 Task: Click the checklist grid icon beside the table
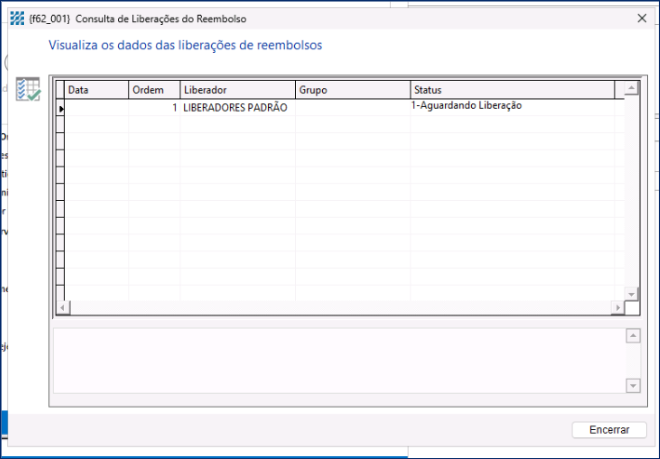[30, 89]
